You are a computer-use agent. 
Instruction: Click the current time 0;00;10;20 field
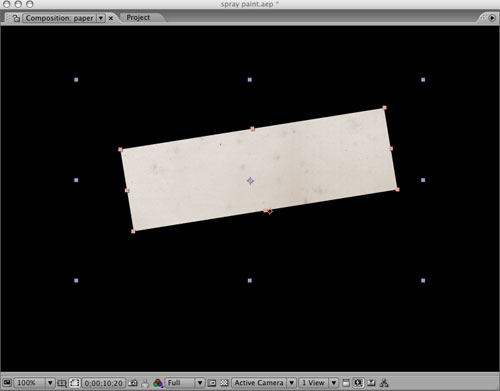(103, 383)
